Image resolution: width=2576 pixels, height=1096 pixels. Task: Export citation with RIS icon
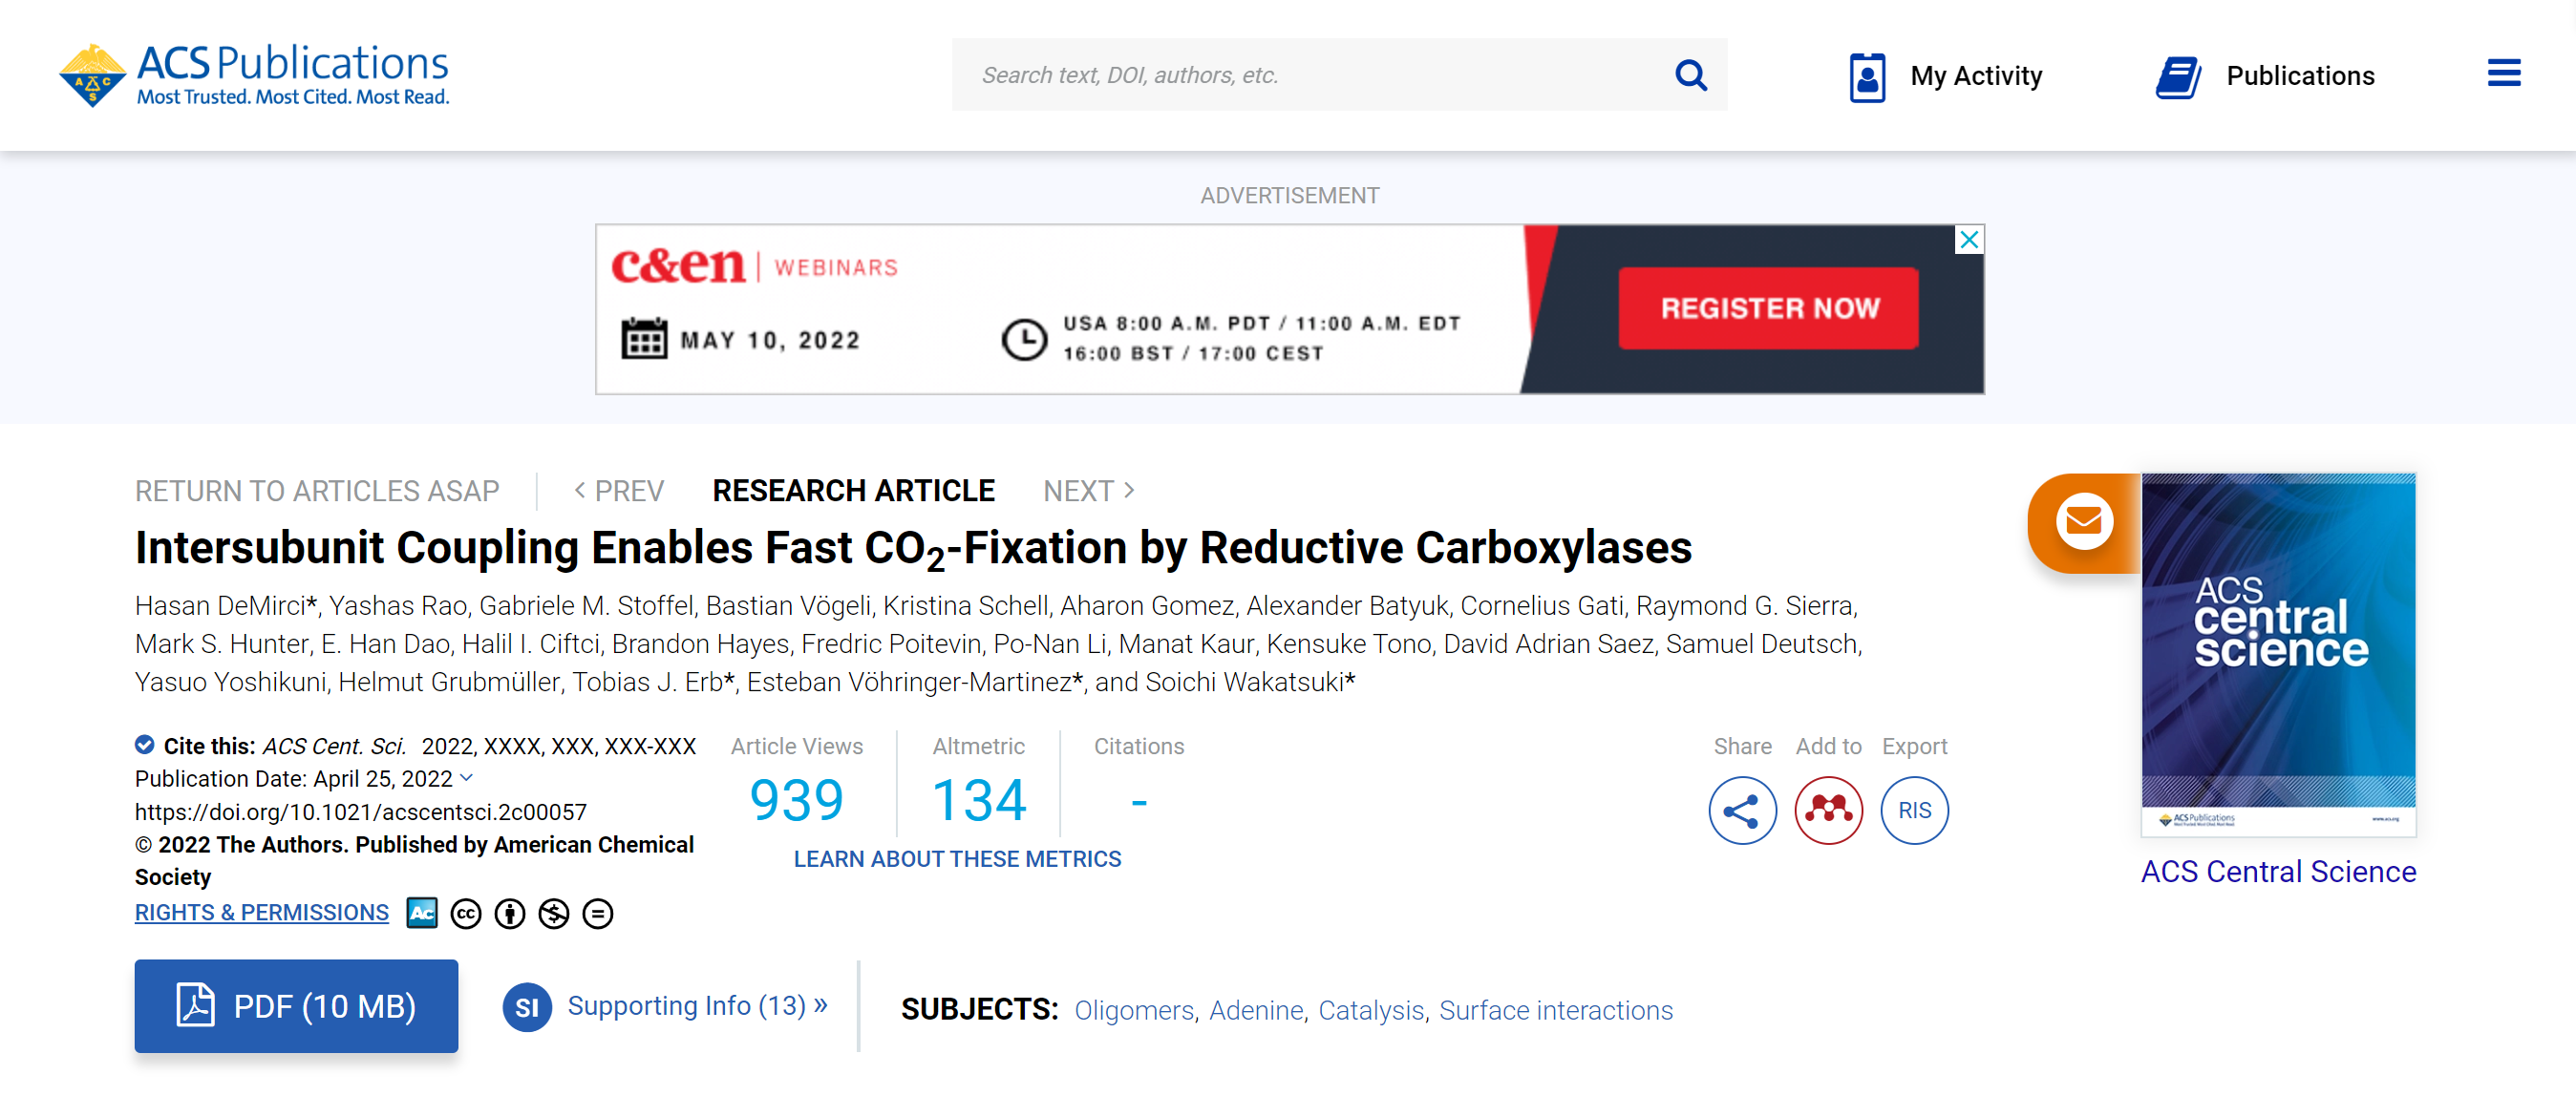(x=1913, y=810)
